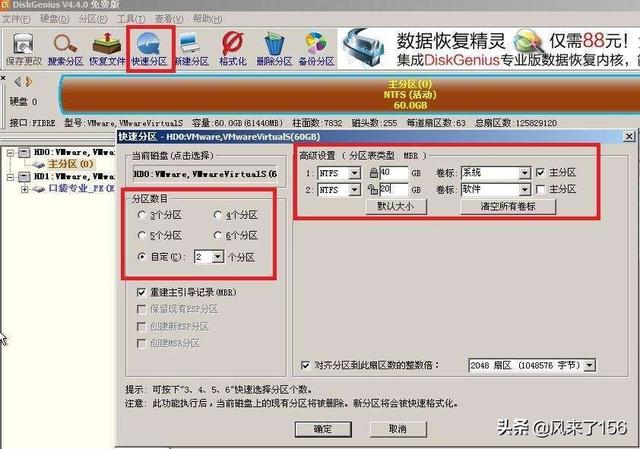The width and height of the screenshot is (640, 449).
Task: Click the 新建分区 (New Partition) icon
Action: coord(192,47)
